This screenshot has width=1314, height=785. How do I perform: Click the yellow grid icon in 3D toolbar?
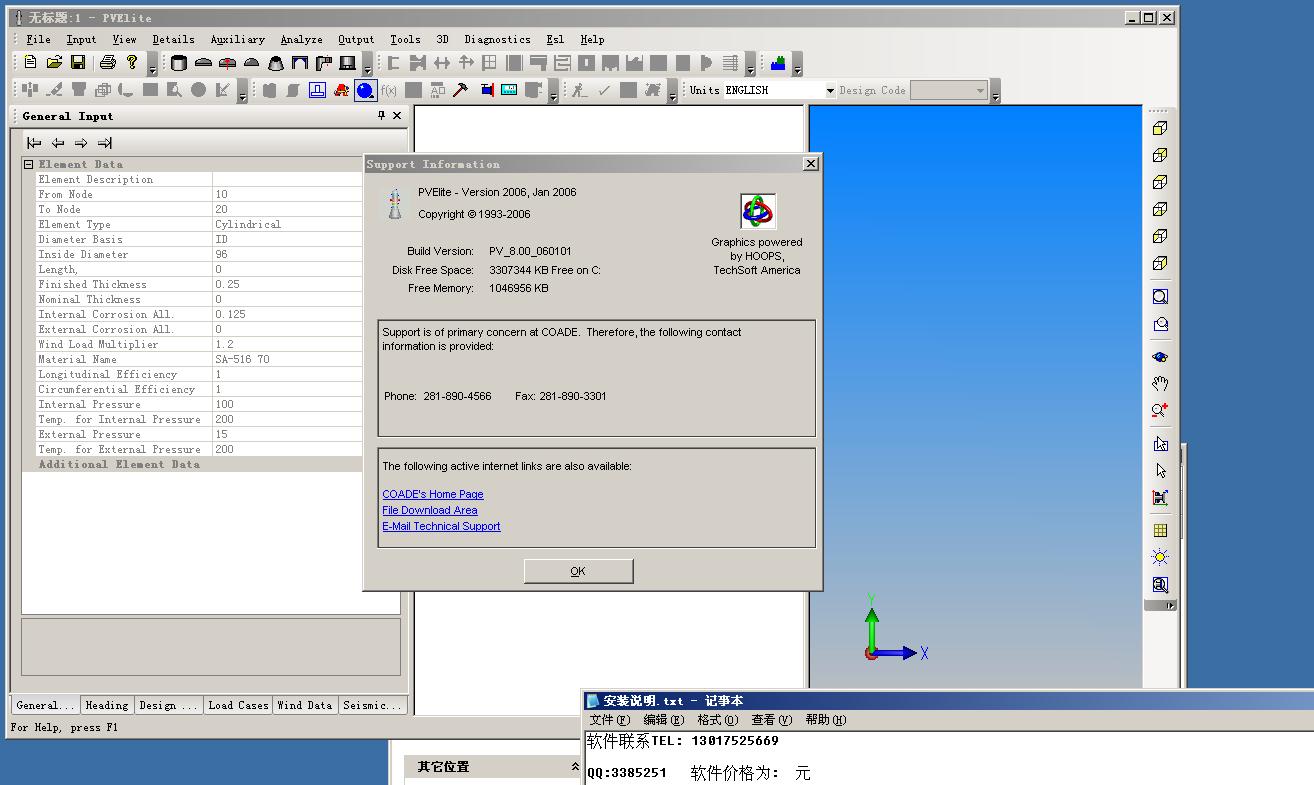point(1160,531)
